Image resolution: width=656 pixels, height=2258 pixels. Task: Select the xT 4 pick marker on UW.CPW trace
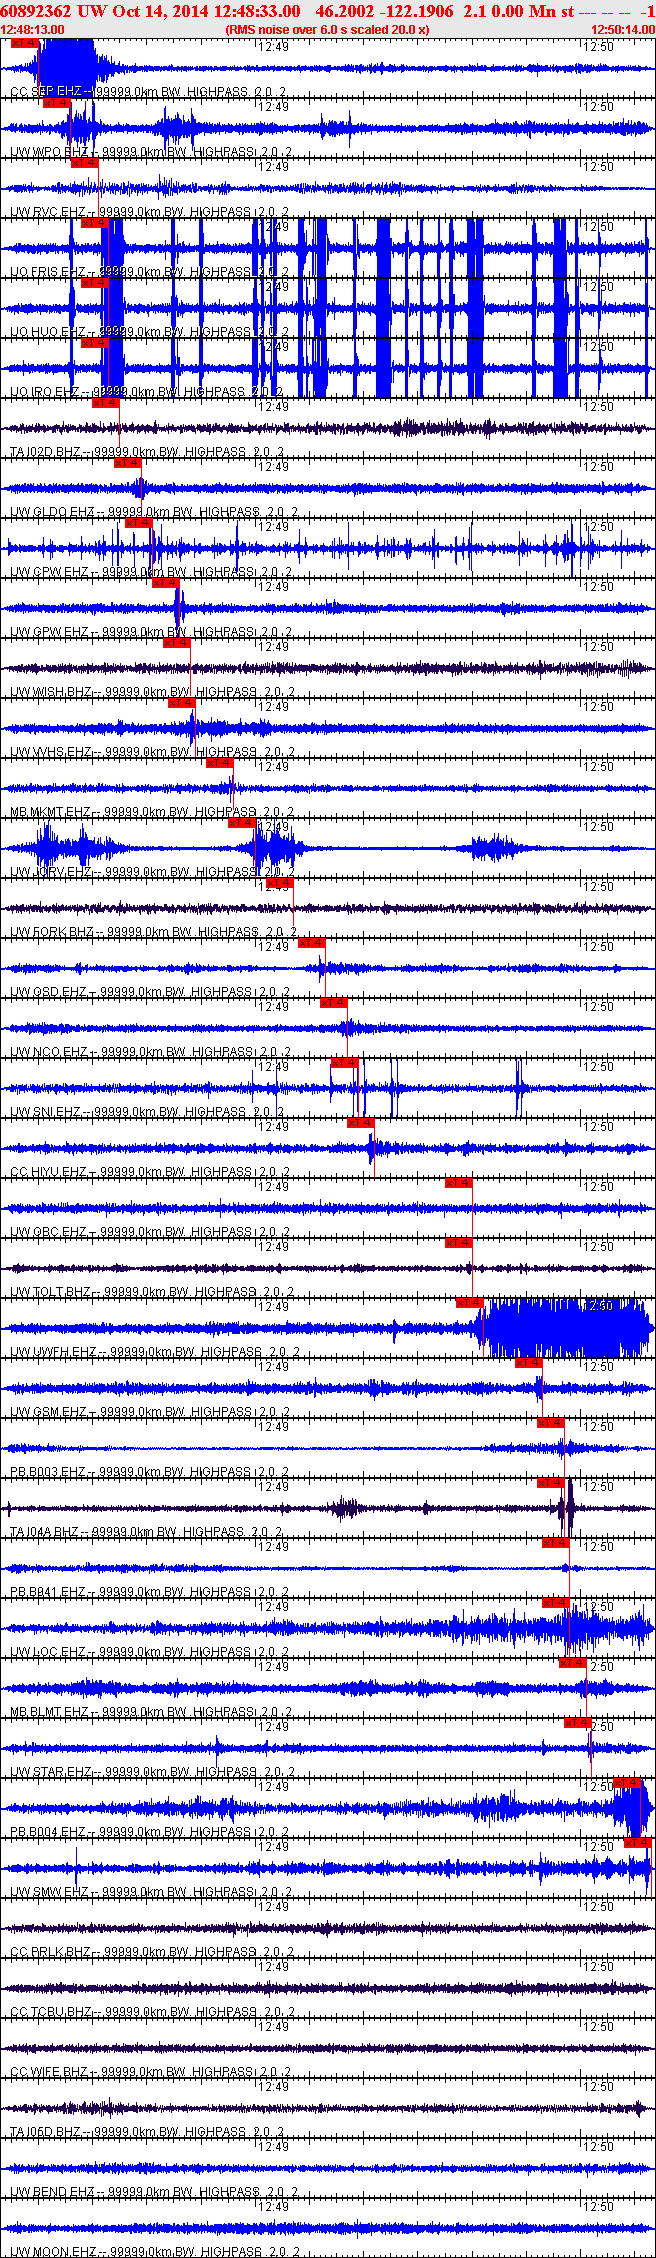(138, 523)
